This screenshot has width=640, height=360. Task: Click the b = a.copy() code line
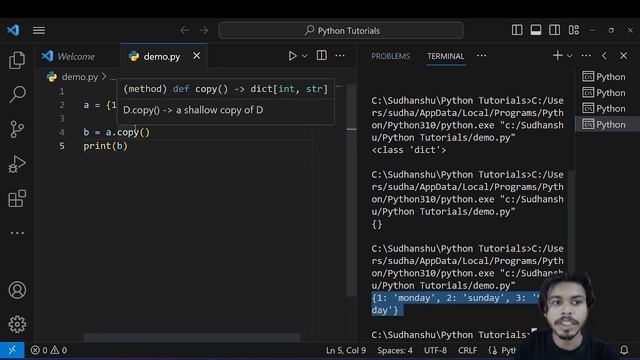coord(117,133)
